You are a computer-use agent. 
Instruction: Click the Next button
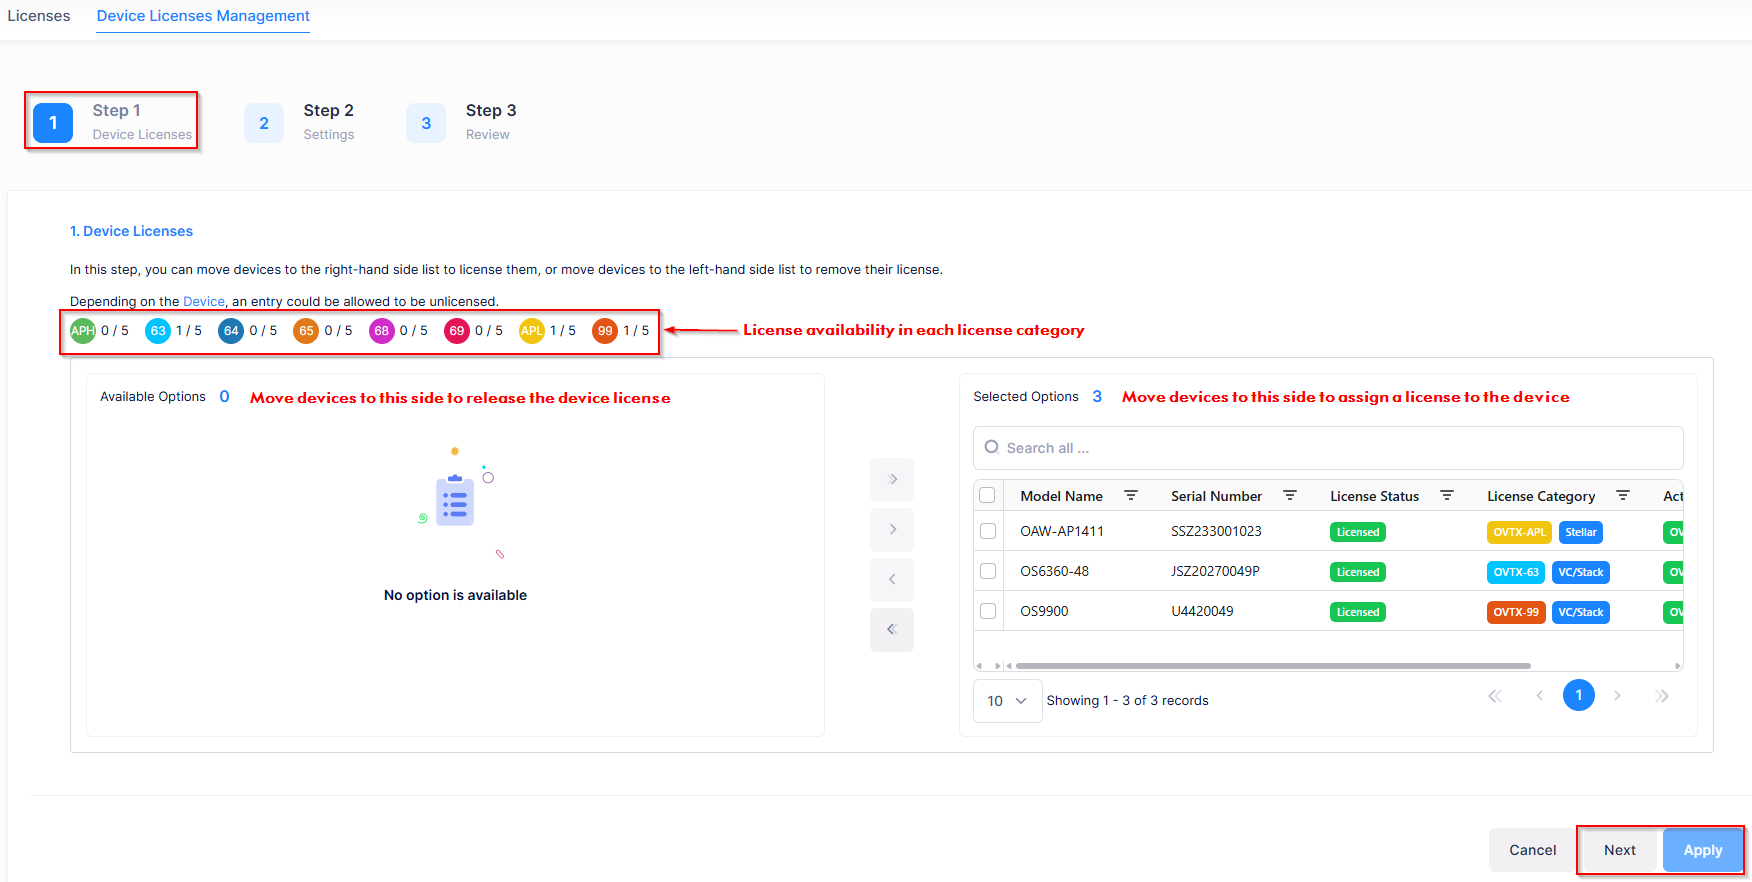1619,850
